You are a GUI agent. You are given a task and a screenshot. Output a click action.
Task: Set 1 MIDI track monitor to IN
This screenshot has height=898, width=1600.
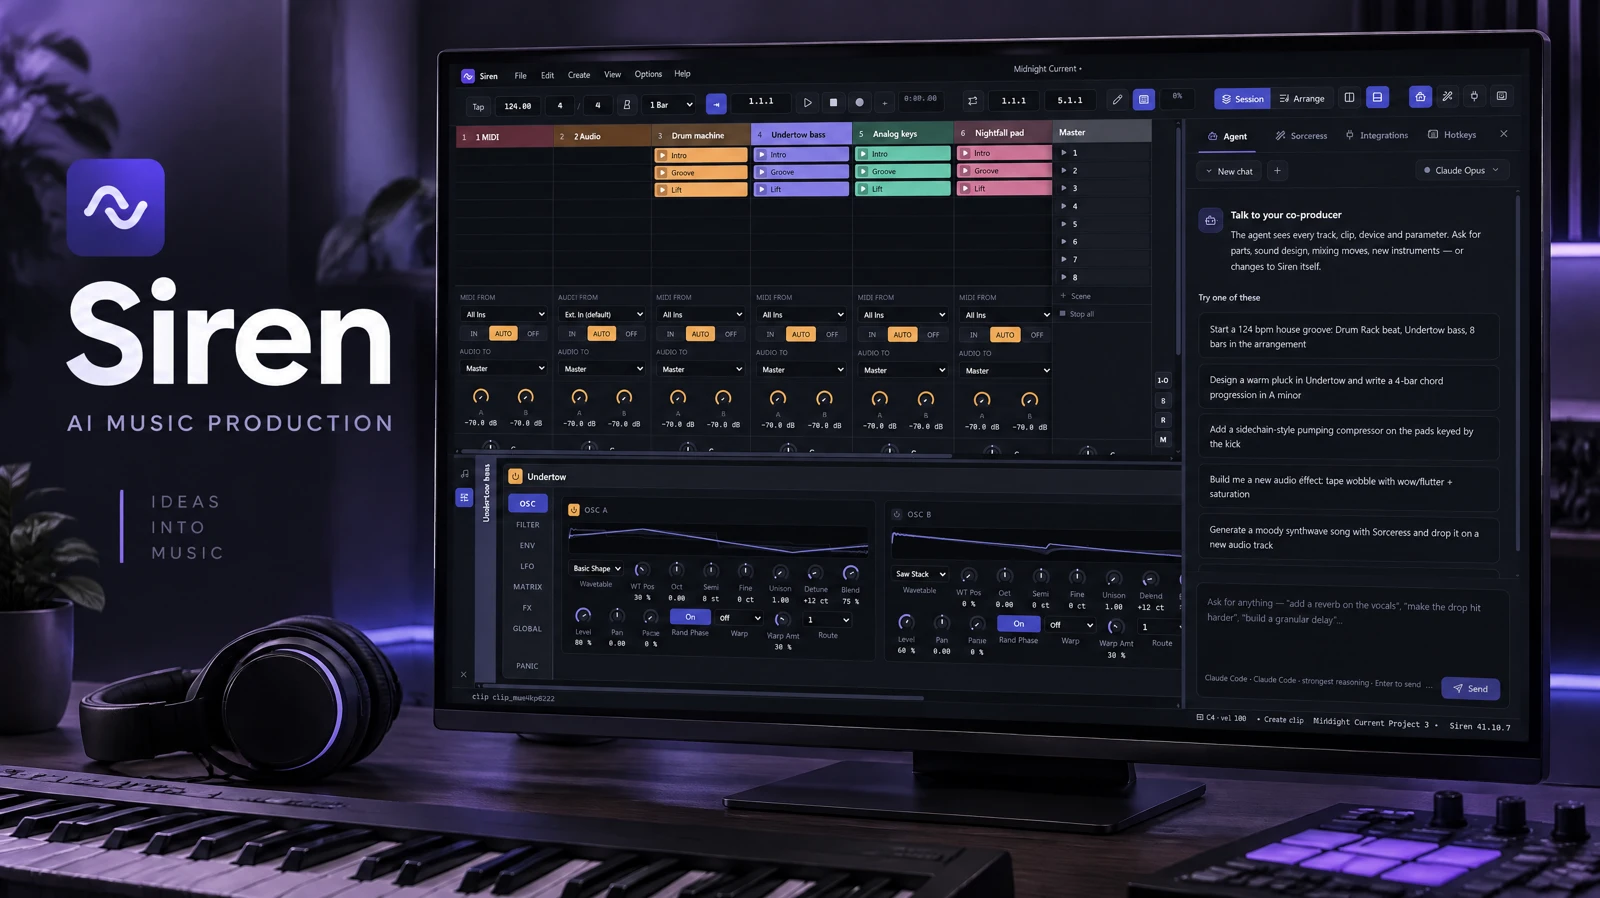click(474, 334)
